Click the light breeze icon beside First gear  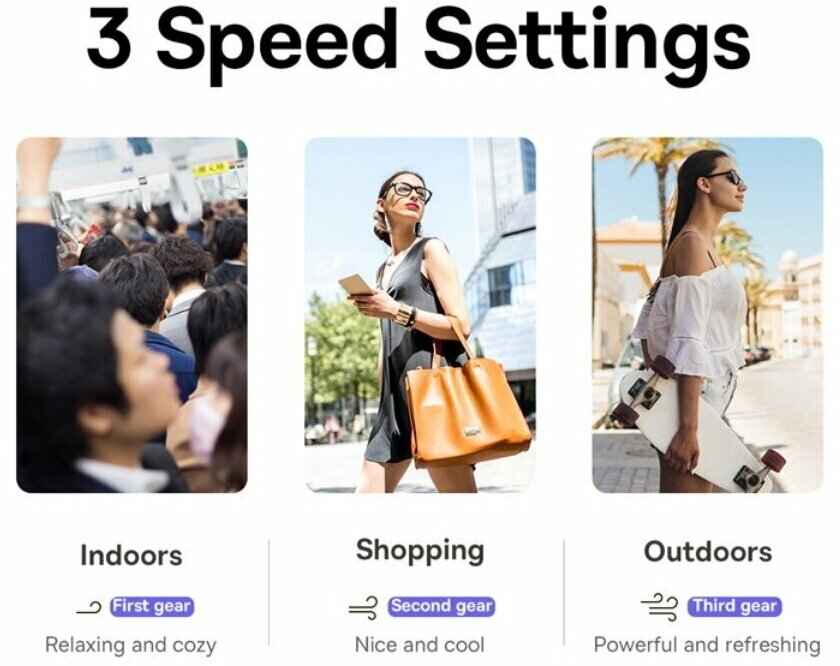click(88, 608)
